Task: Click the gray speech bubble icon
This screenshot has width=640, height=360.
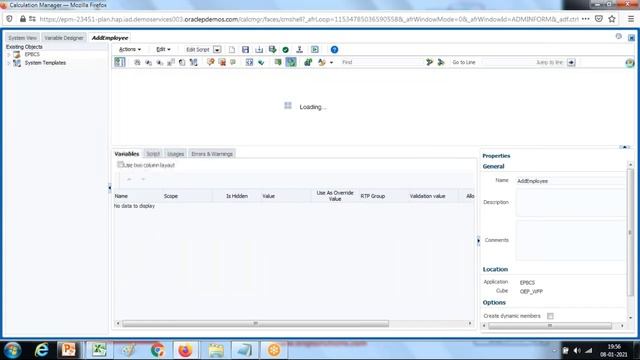Action: pos(233,62)
